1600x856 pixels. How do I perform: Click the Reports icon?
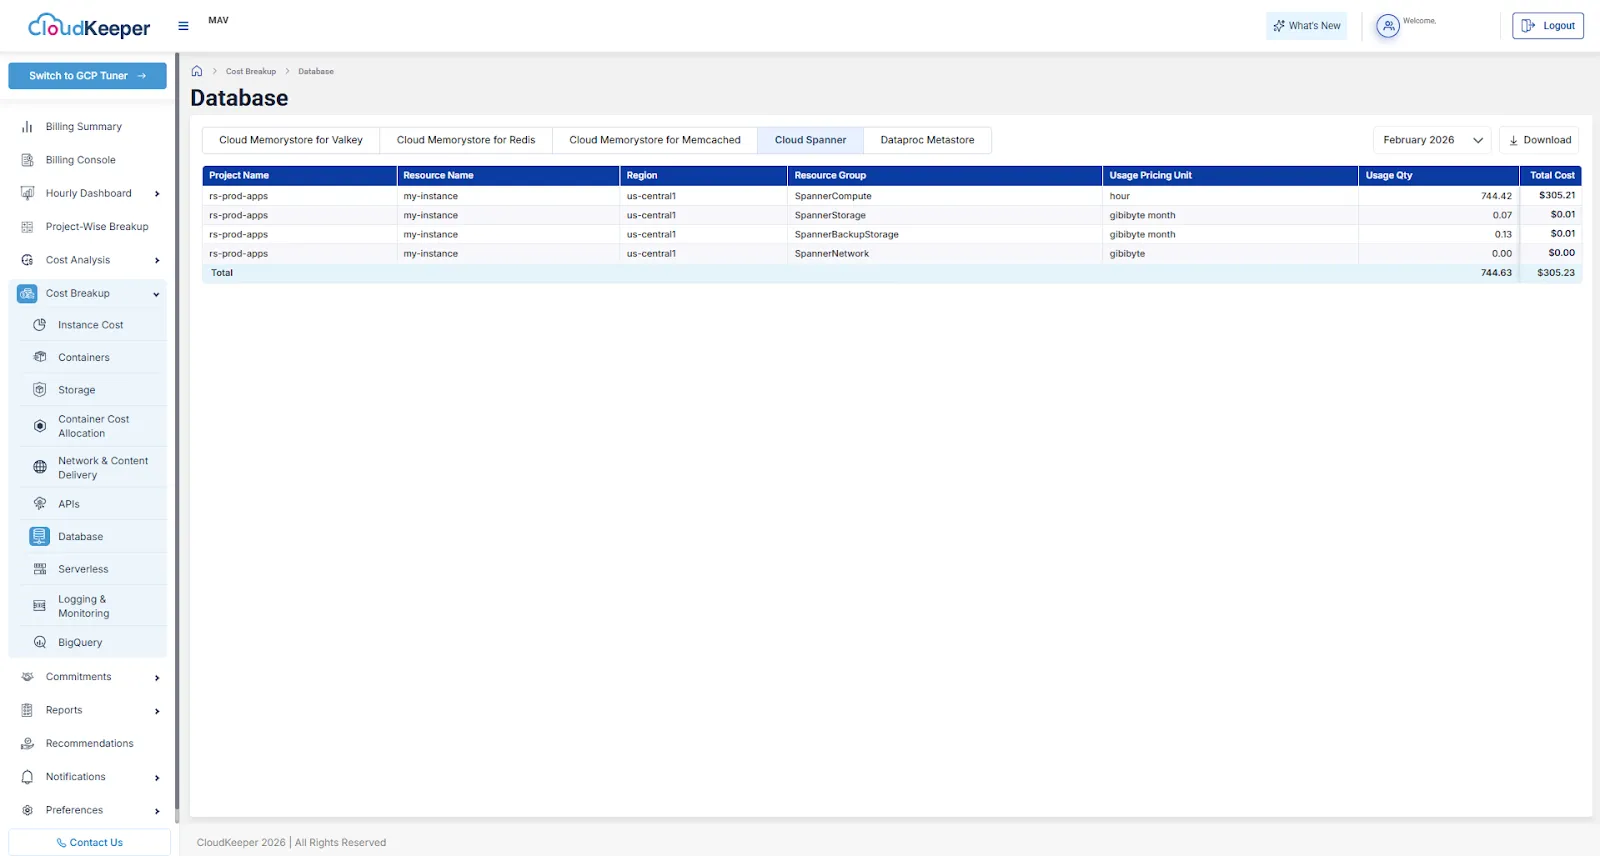pos(27,710)
